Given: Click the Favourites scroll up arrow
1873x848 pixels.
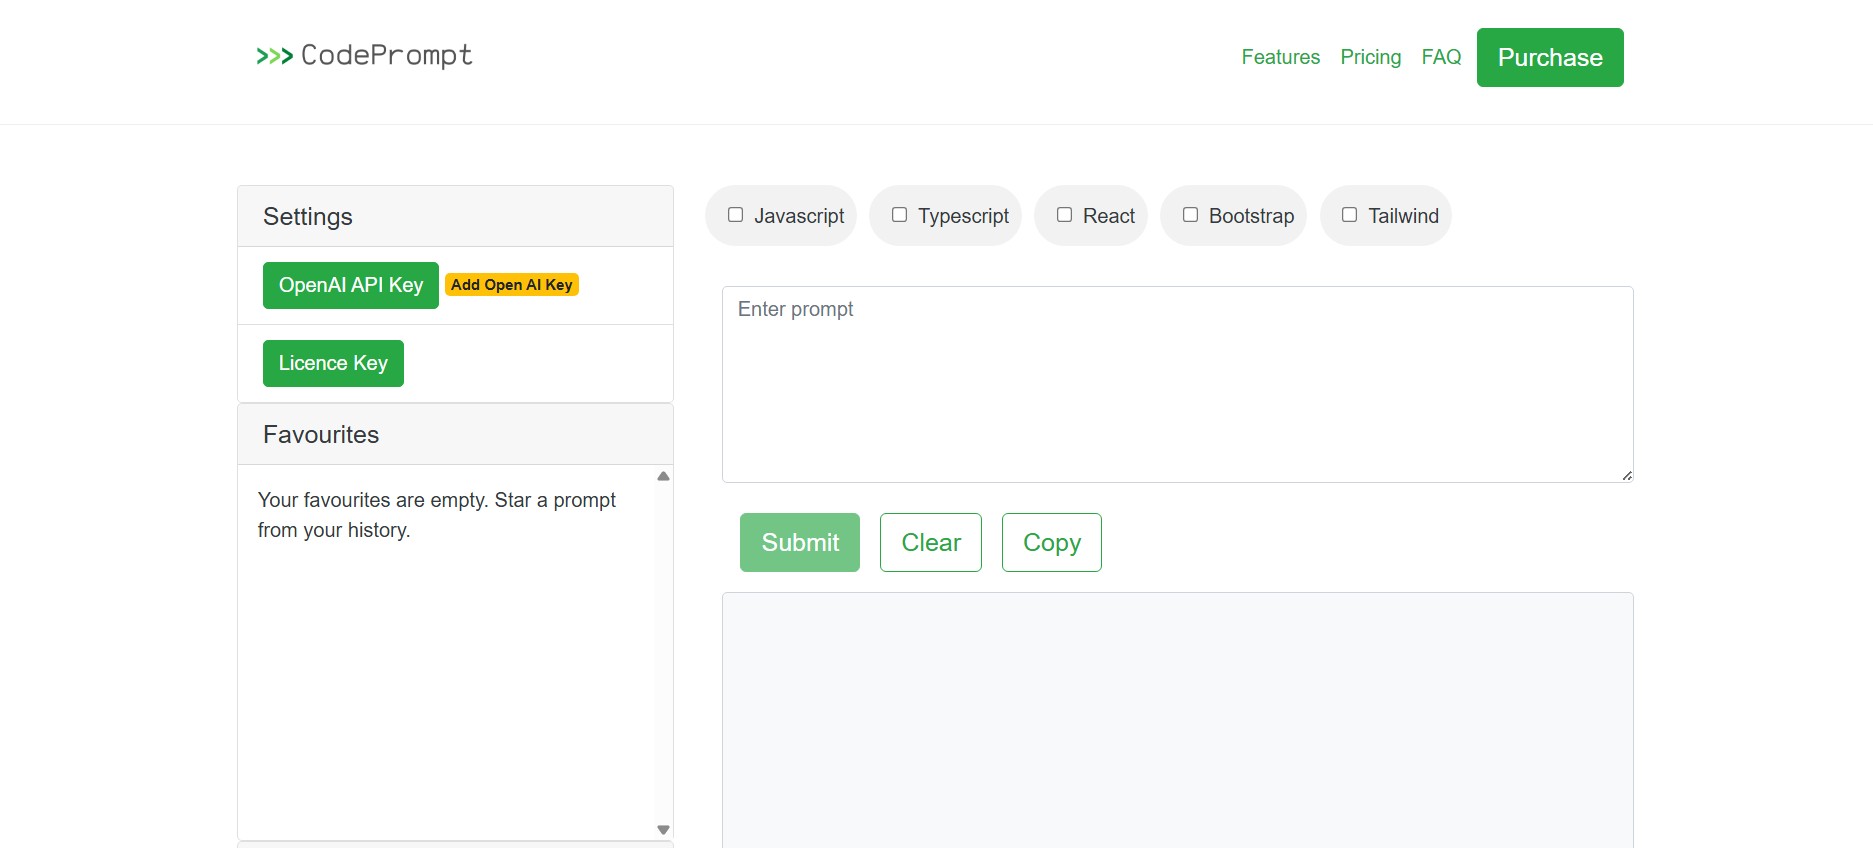Looking at the screenshot, I should (x=663, y=476).
